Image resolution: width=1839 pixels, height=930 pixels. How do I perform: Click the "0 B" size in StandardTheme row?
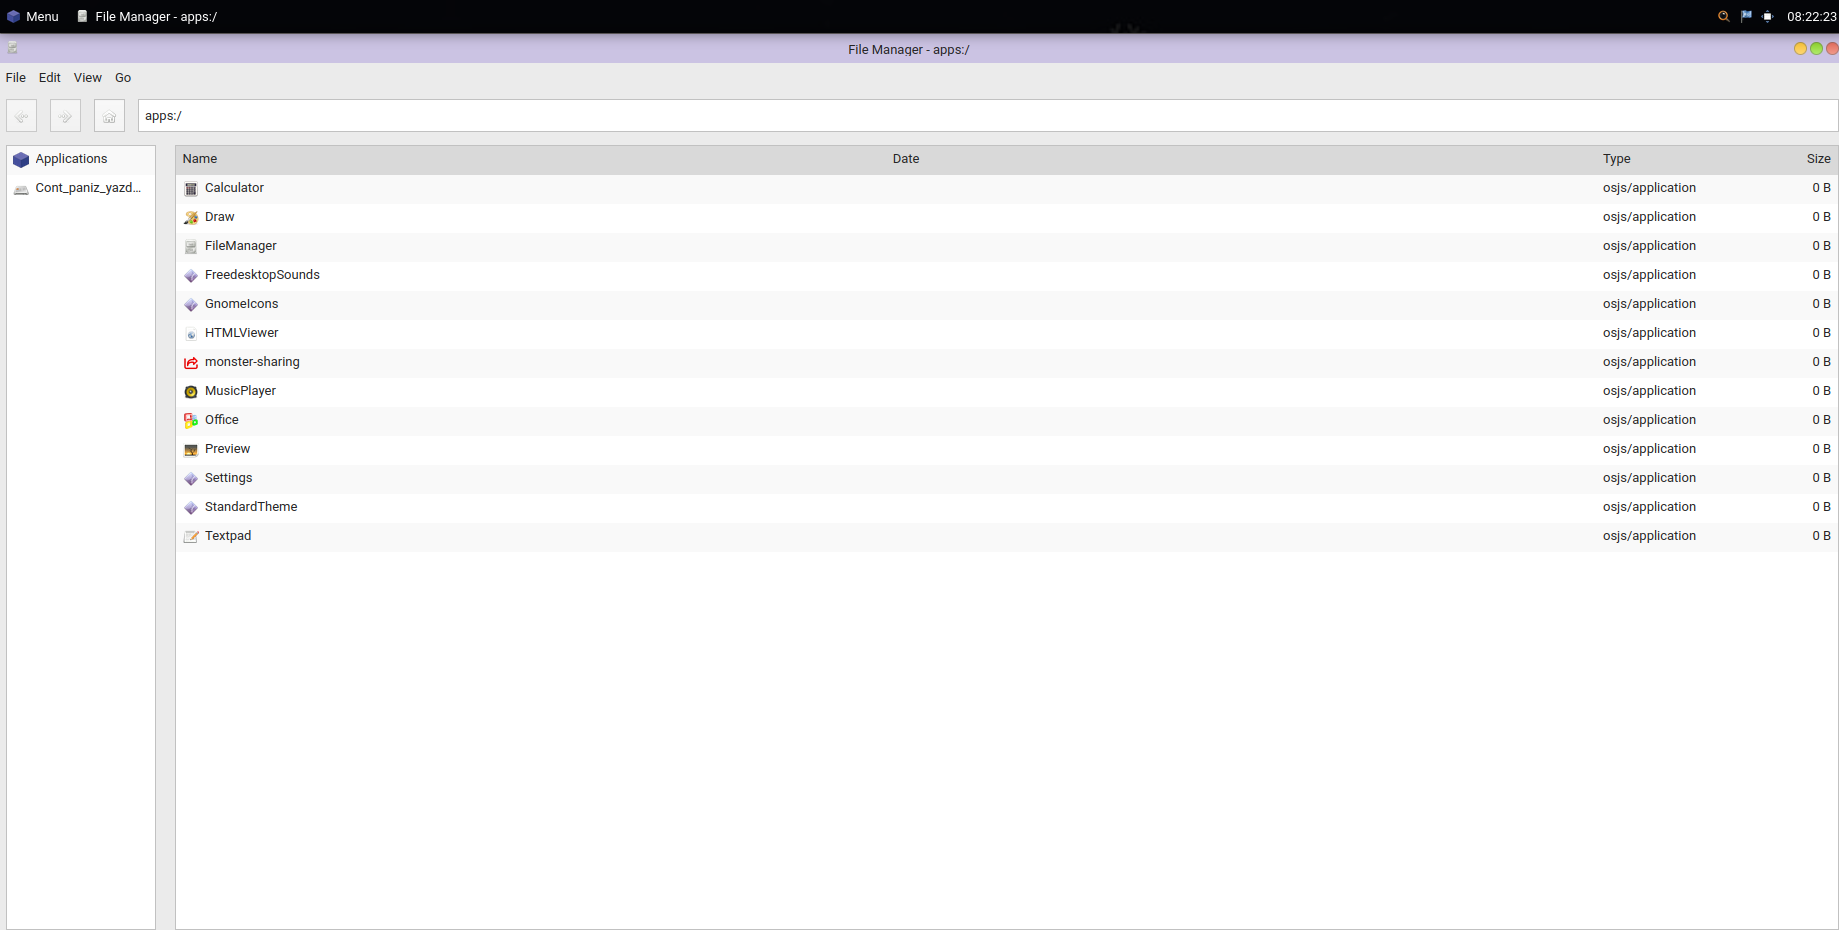(x=1822, y=507)
